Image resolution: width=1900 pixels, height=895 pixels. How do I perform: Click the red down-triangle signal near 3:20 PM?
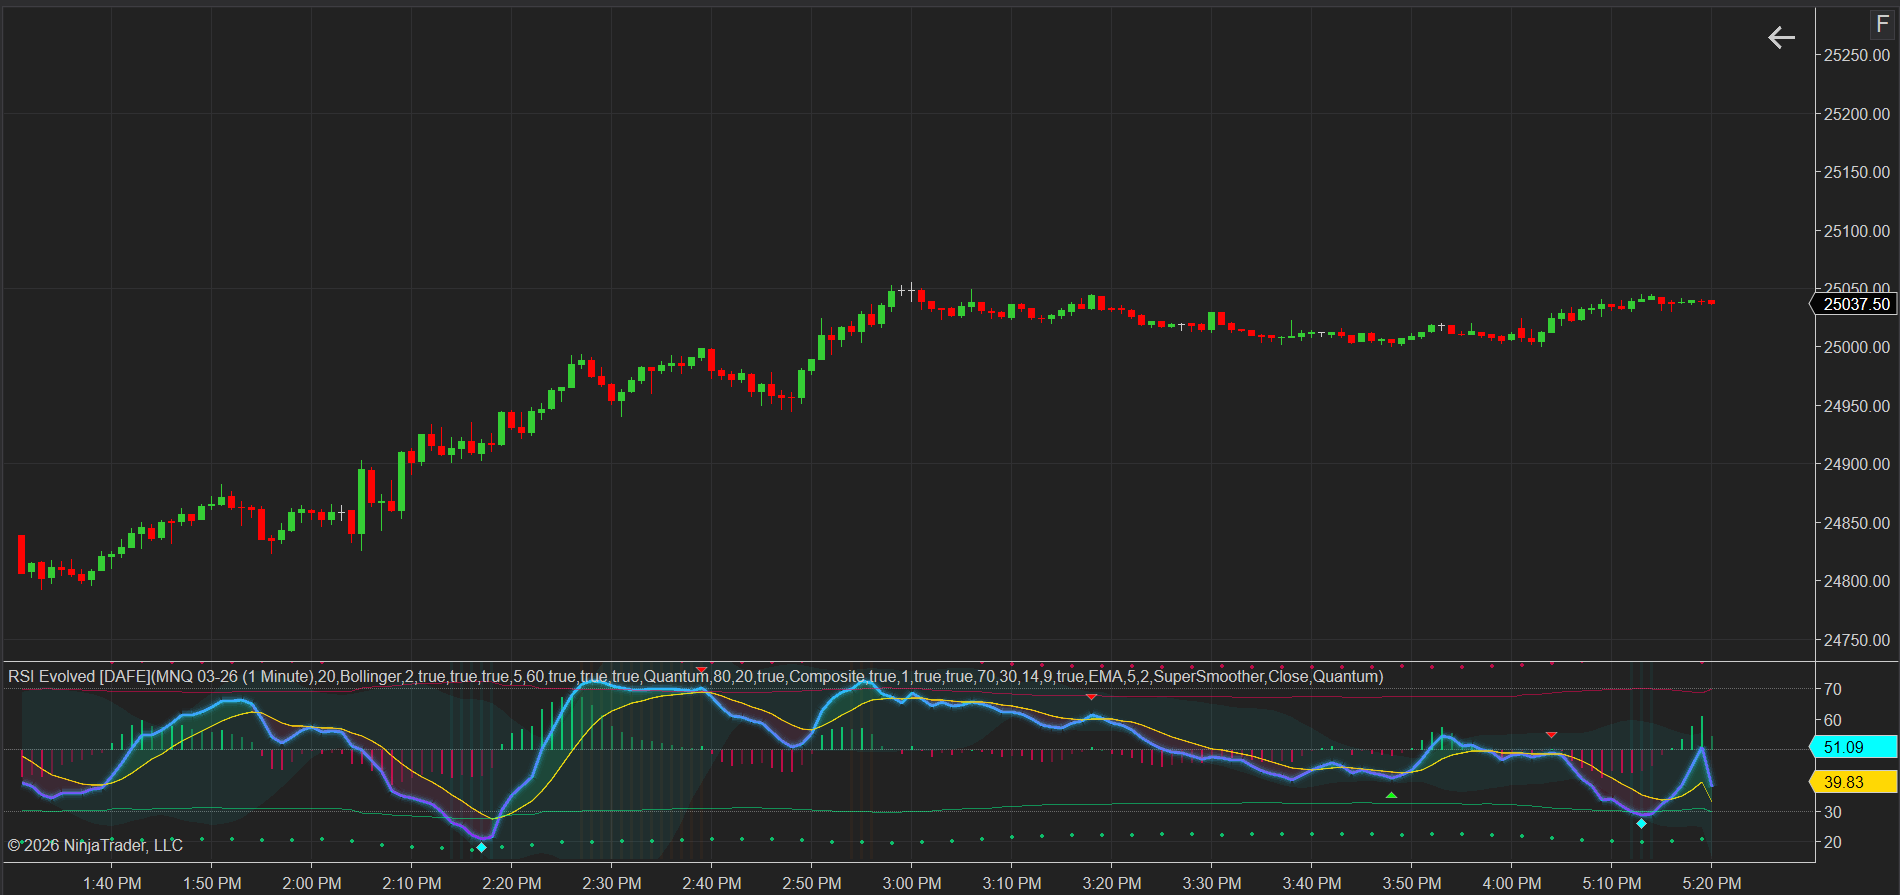[1091, 696]
